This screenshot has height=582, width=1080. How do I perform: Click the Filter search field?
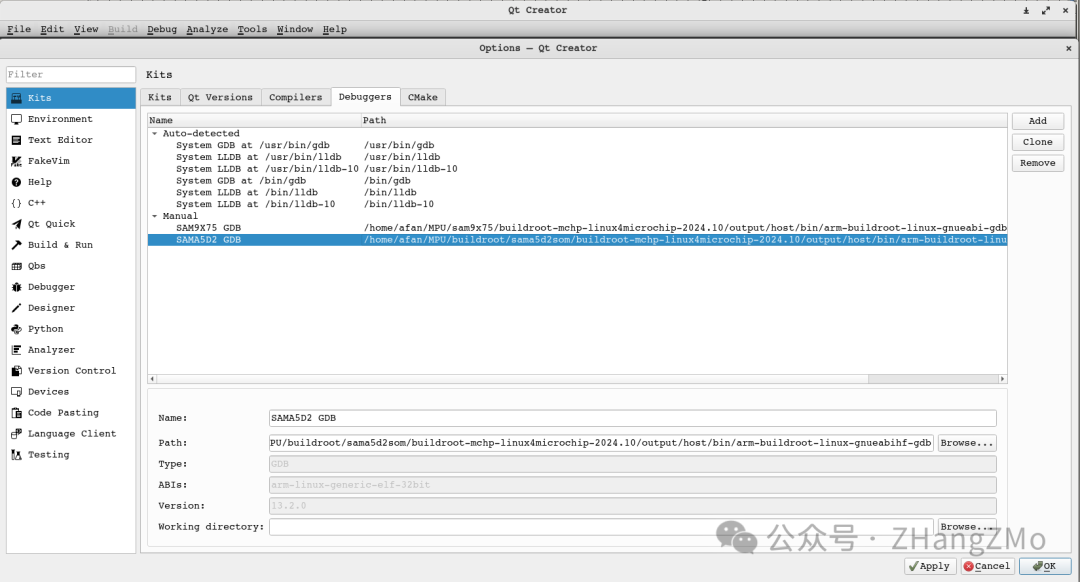coord(71,74)
